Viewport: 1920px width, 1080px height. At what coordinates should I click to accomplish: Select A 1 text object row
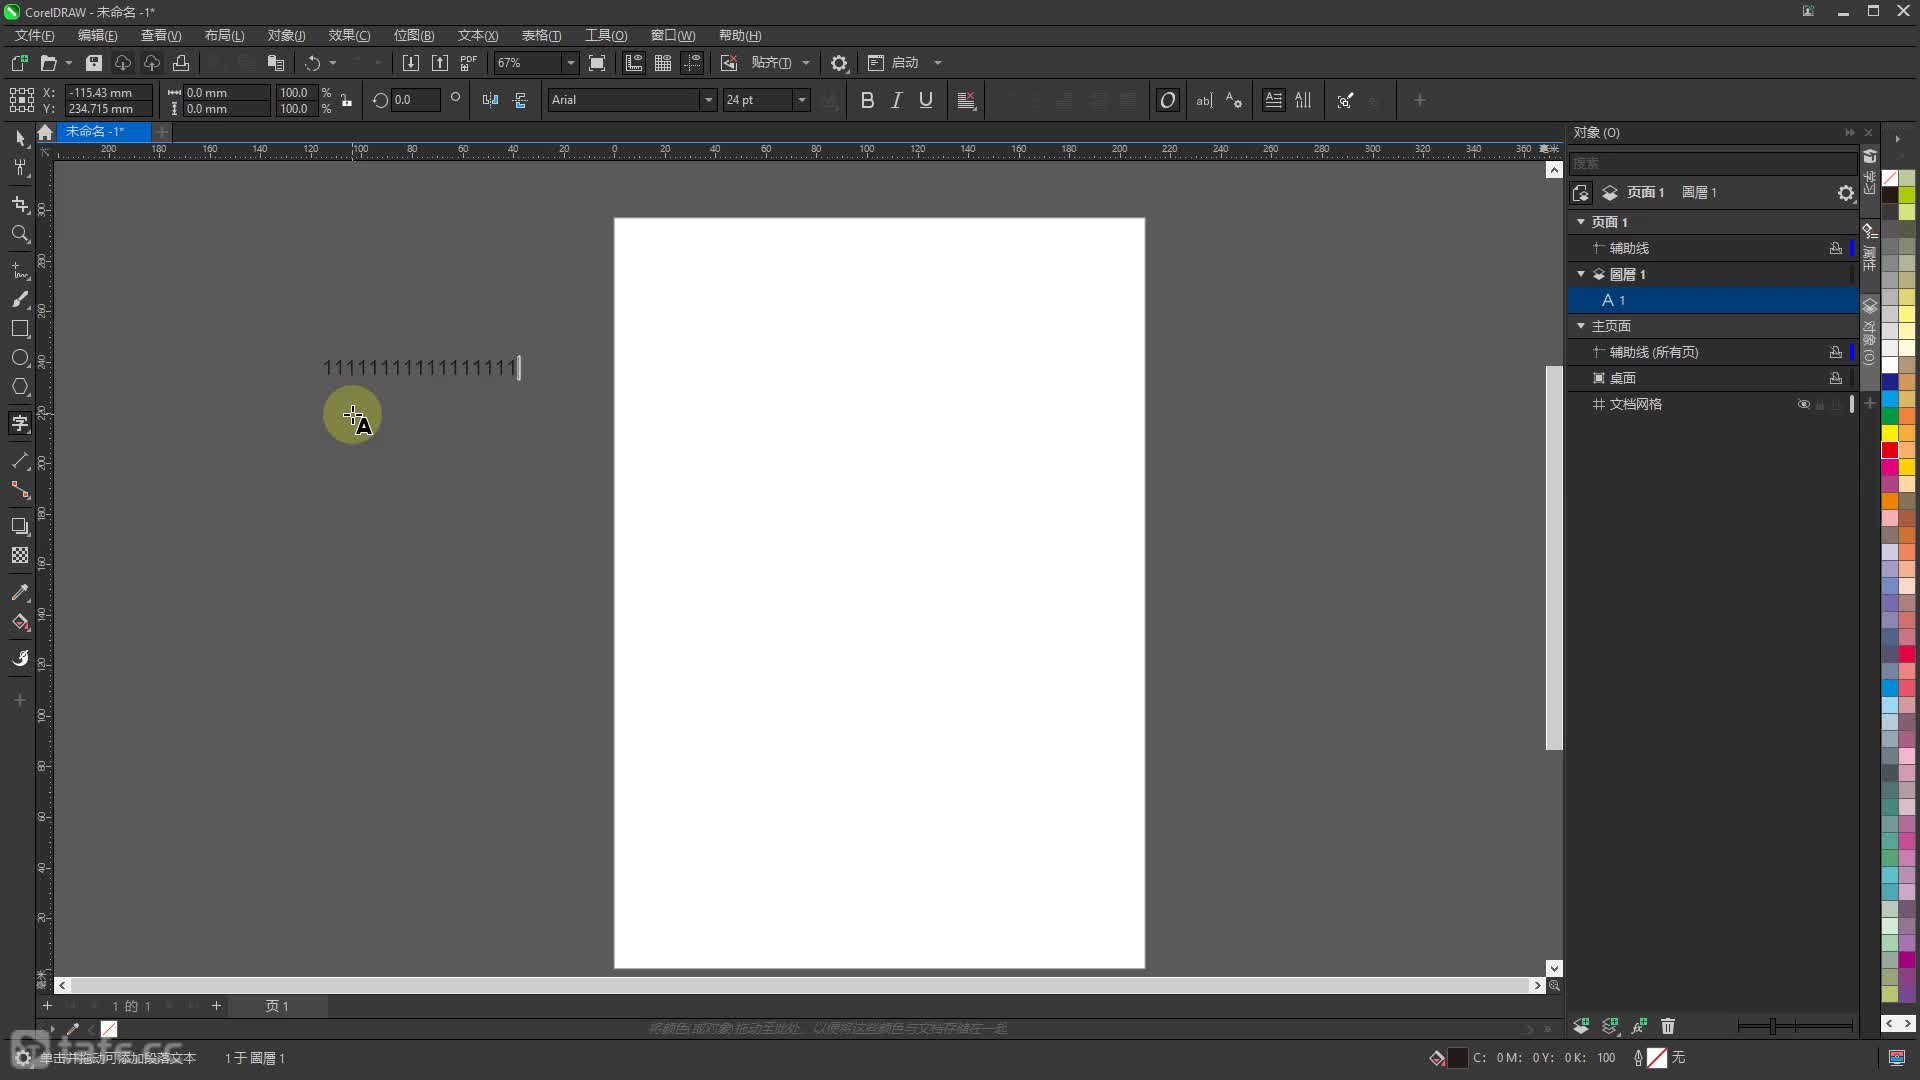pyautogui.click(x=1712, y=300)
